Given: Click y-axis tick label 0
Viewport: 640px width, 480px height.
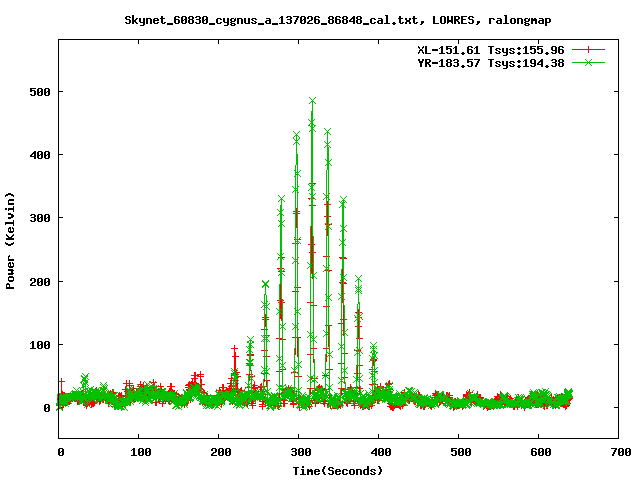Looking at the screenshot, I should [47, 408].
